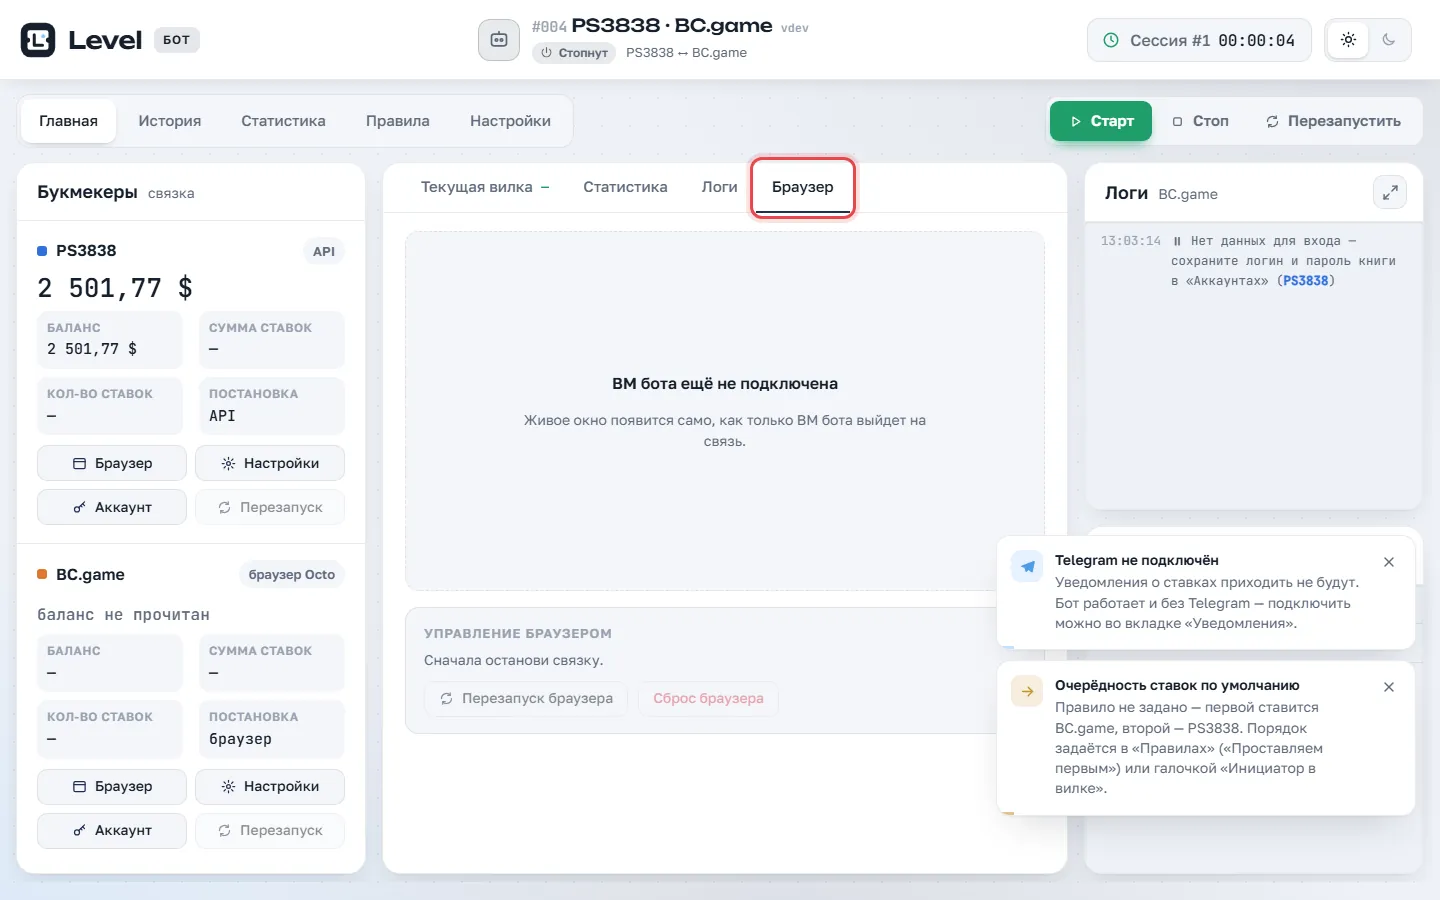
Task: Follow the PS3838 link in the log
Action: click(1306, 281)
